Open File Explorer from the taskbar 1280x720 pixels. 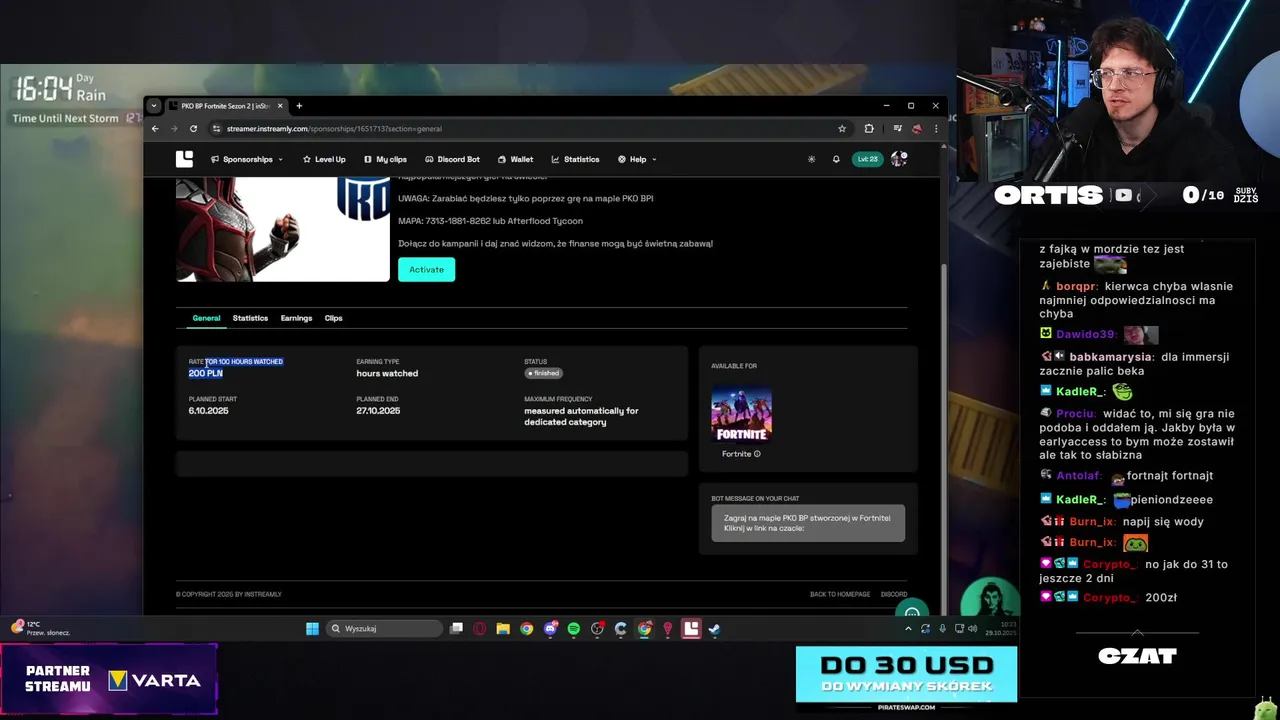point(503,628)
